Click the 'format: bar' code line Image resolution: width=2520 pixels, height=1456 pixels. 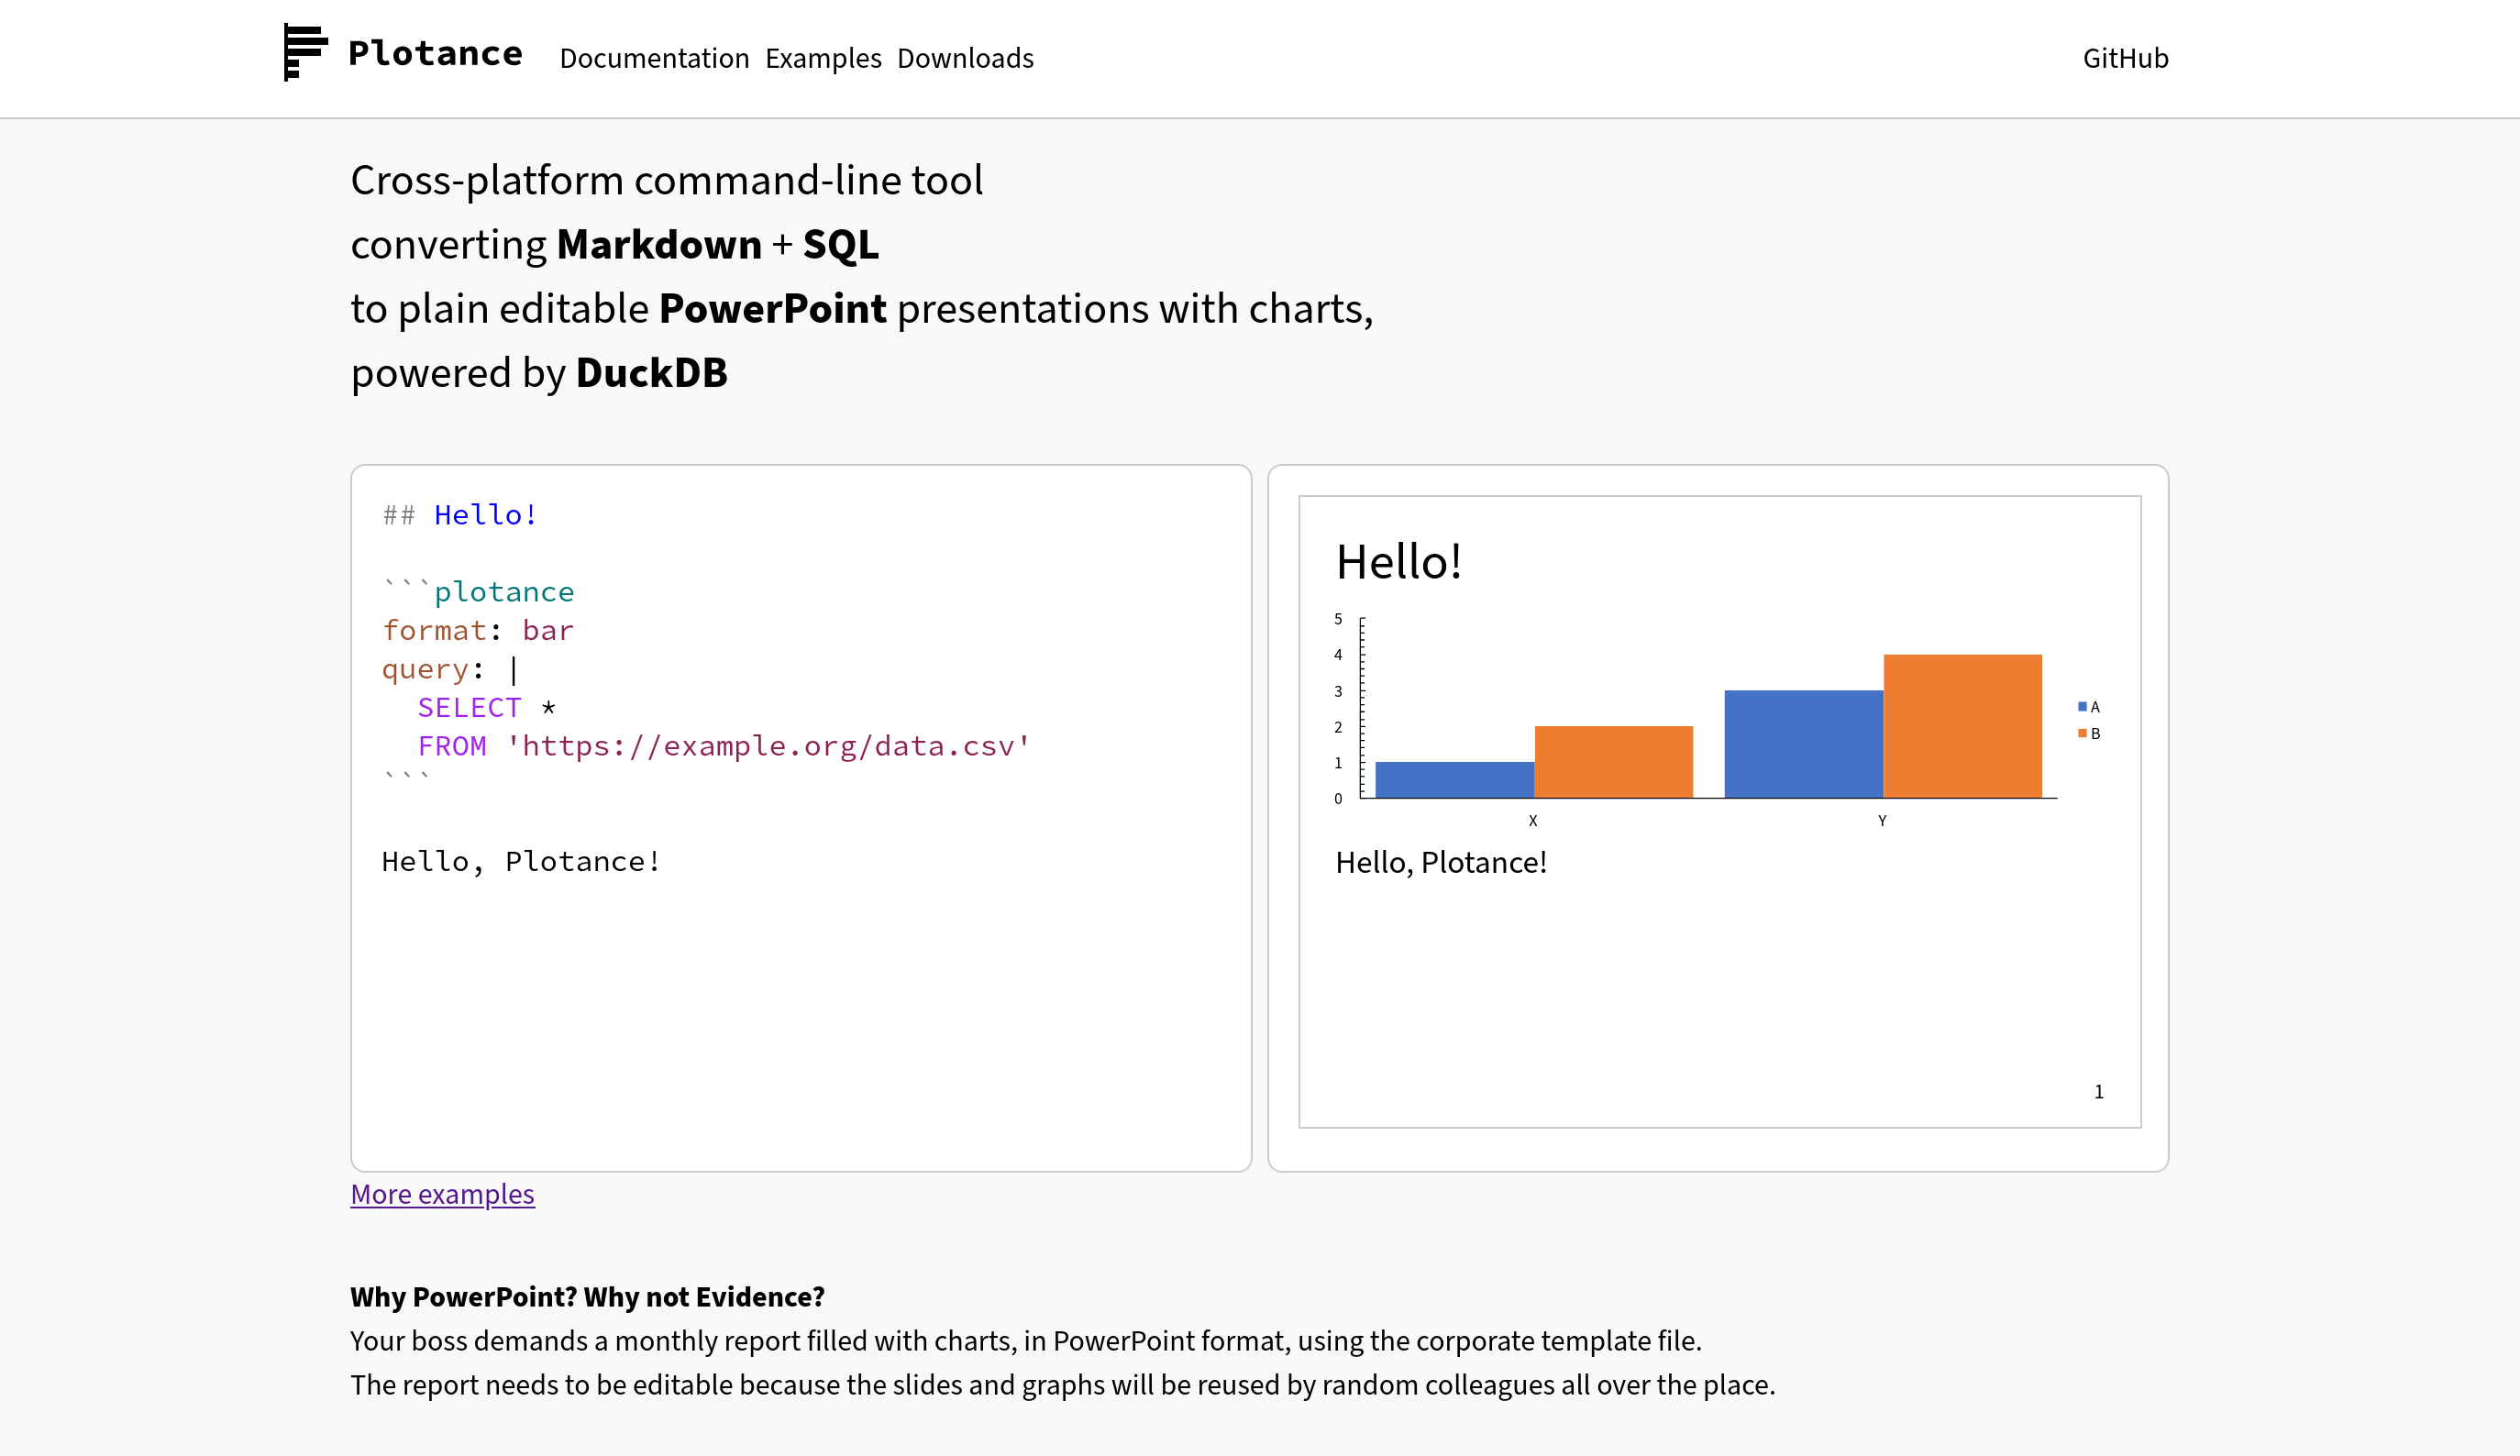478,630
